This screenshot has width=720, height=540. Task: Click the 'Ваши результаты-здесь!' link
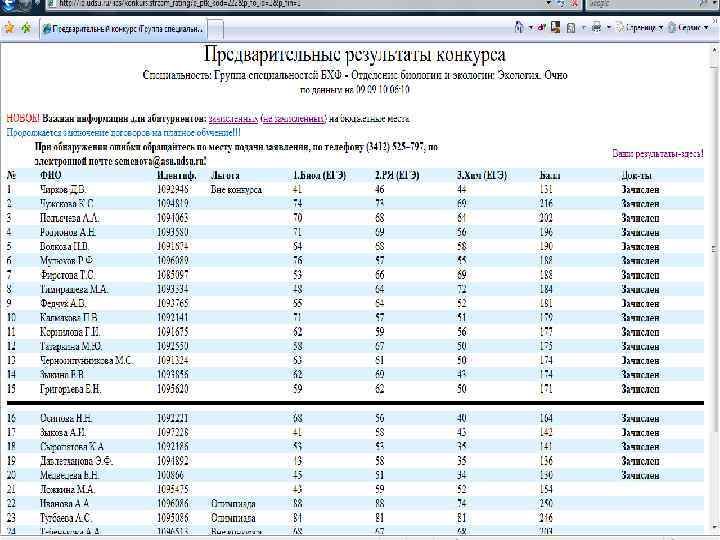pos(658,154)
